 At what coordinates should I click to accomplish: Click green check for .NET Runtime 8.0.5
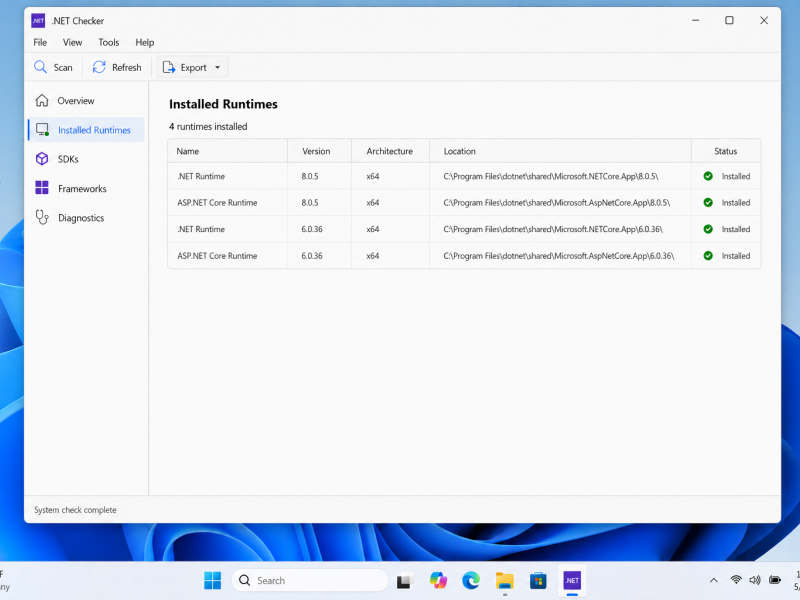(x=708, y=176)
